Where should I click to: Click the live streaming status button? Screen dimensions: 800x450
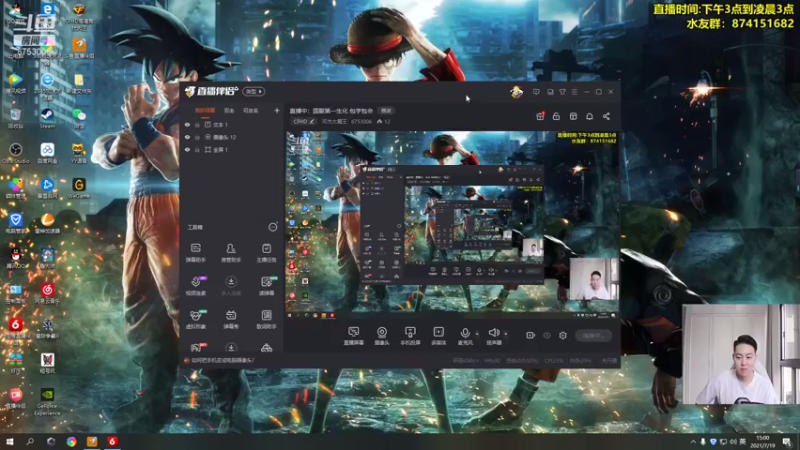pos(593,335)
